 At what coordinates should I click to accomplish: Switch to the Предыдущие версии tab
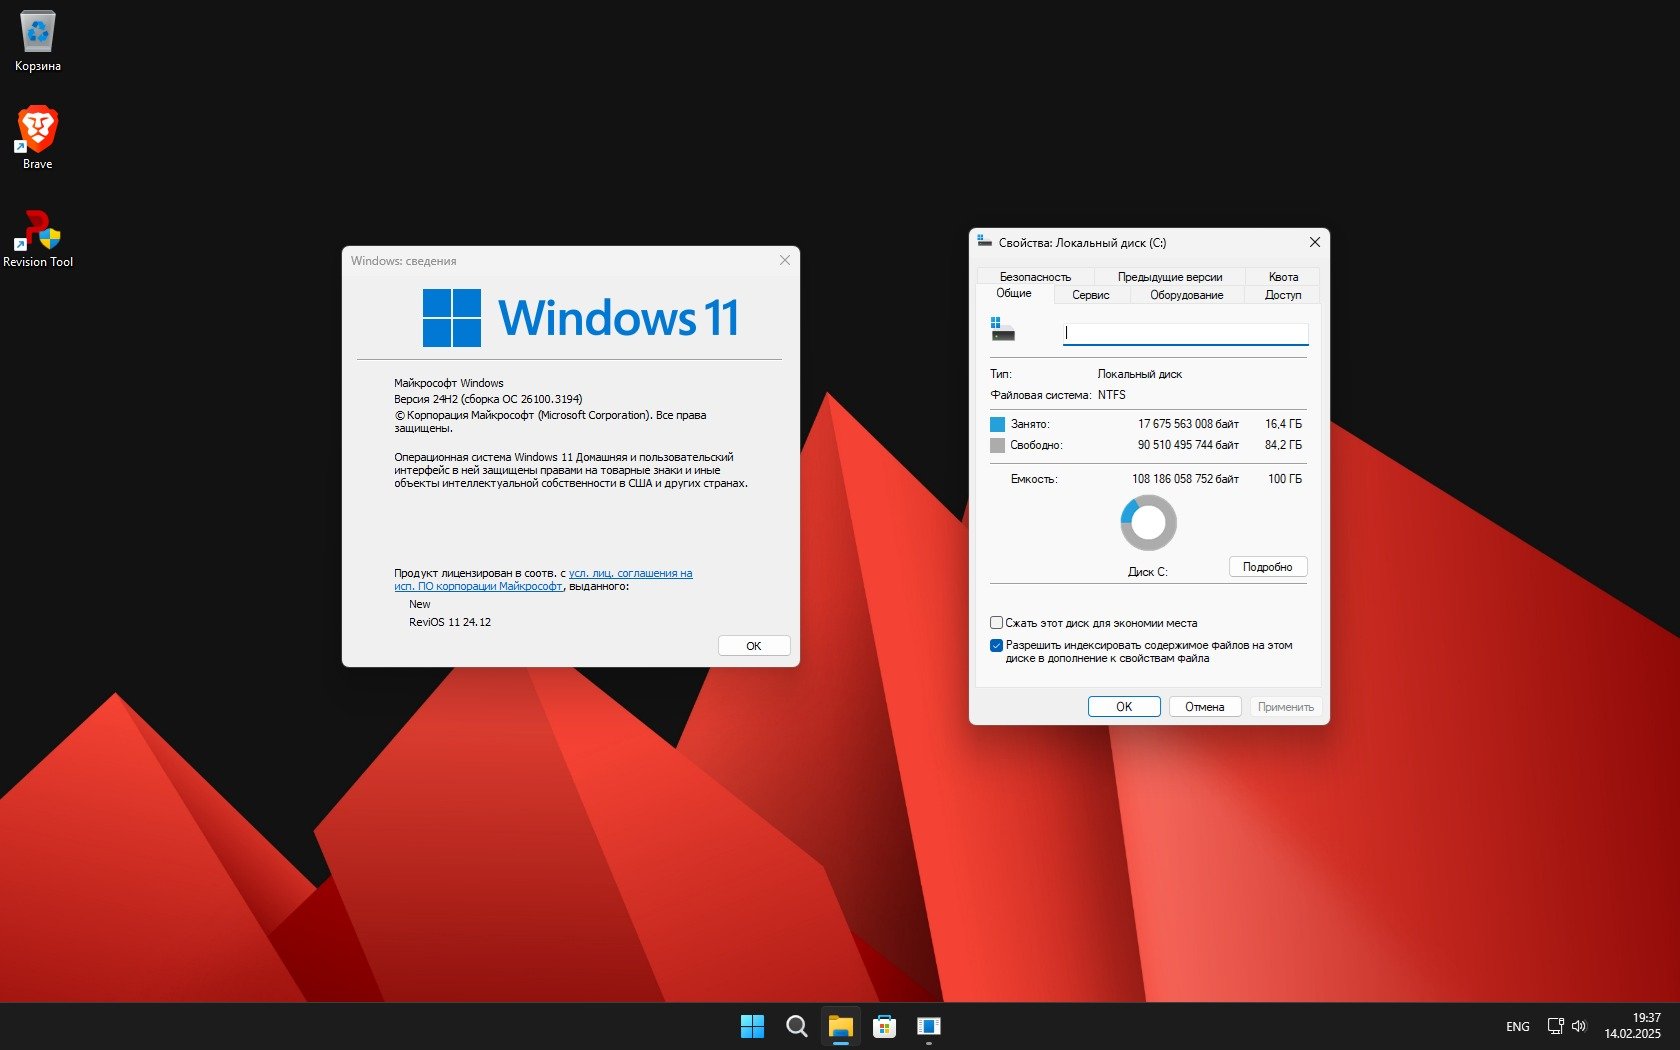coord(1169,277)
